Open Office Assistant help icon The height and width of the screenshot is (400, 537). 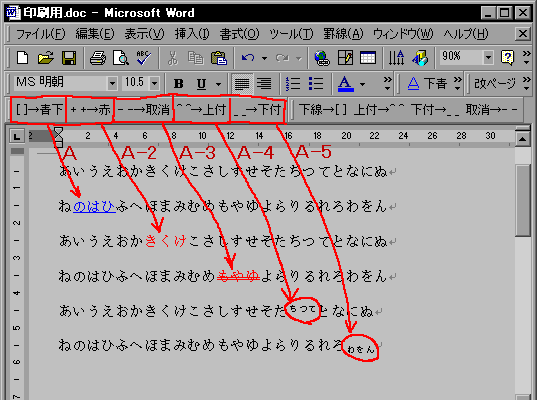[x=507, y=58]
